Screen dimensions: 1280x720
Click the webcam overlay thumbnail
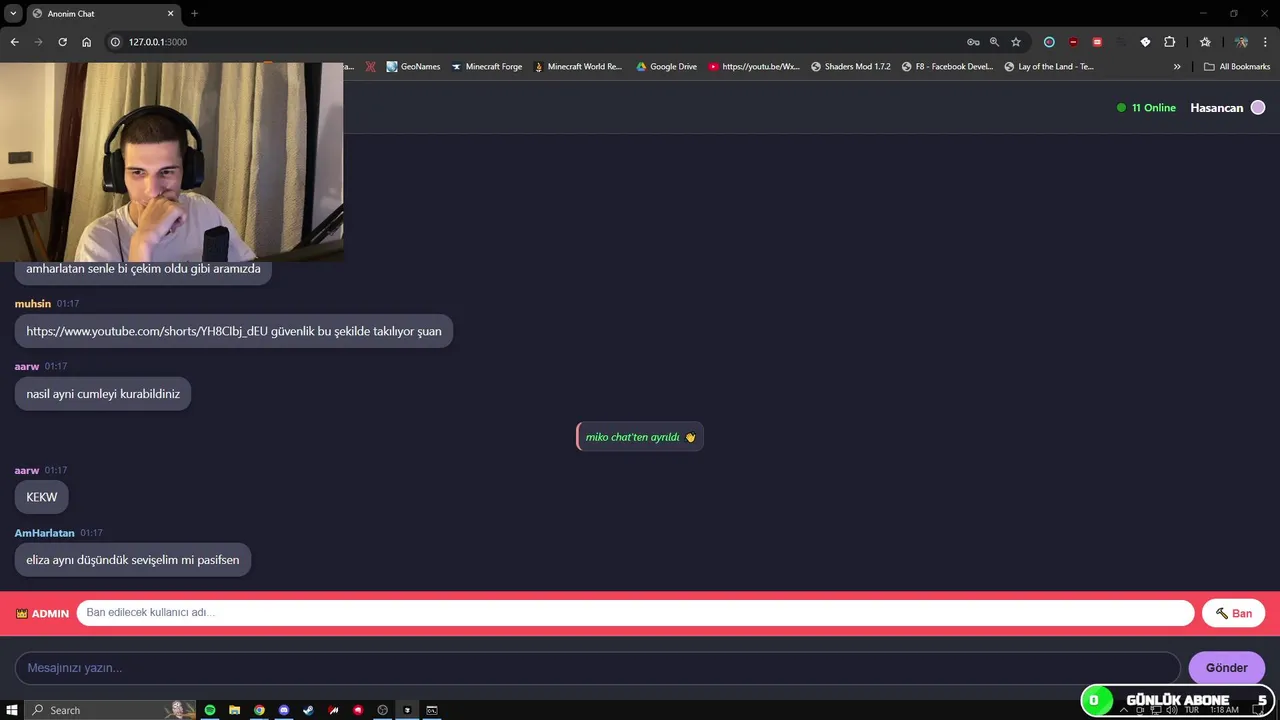tap(172, 162)
